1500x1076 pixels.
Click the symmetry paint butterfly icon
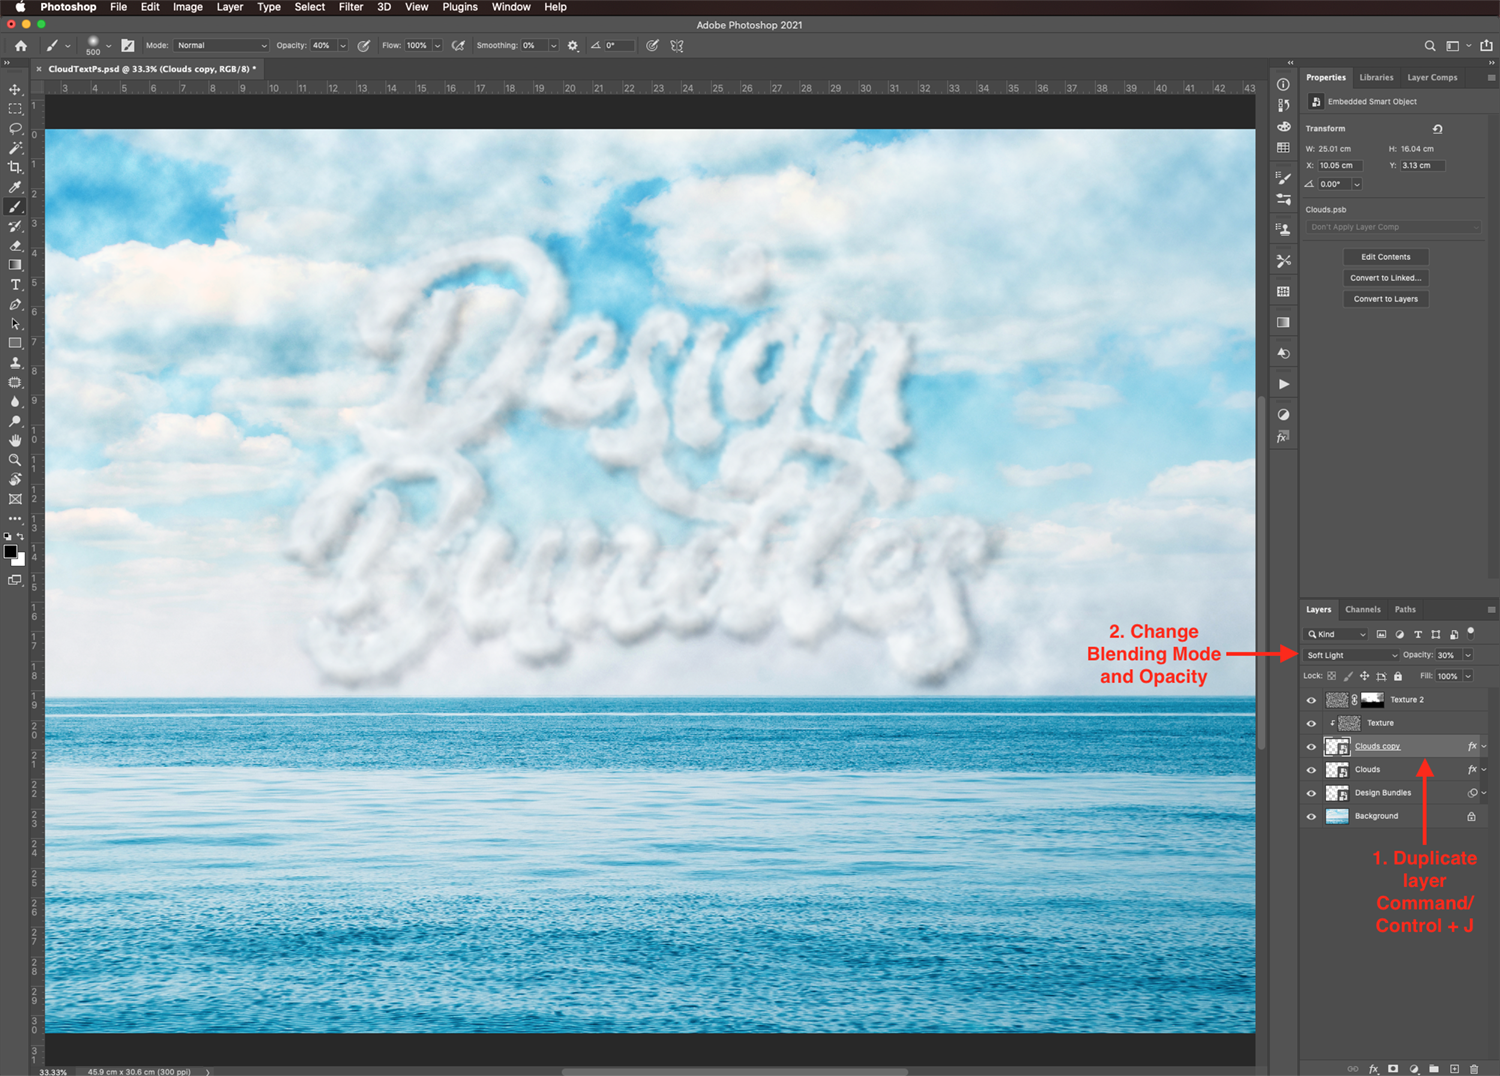click(677, 46)
